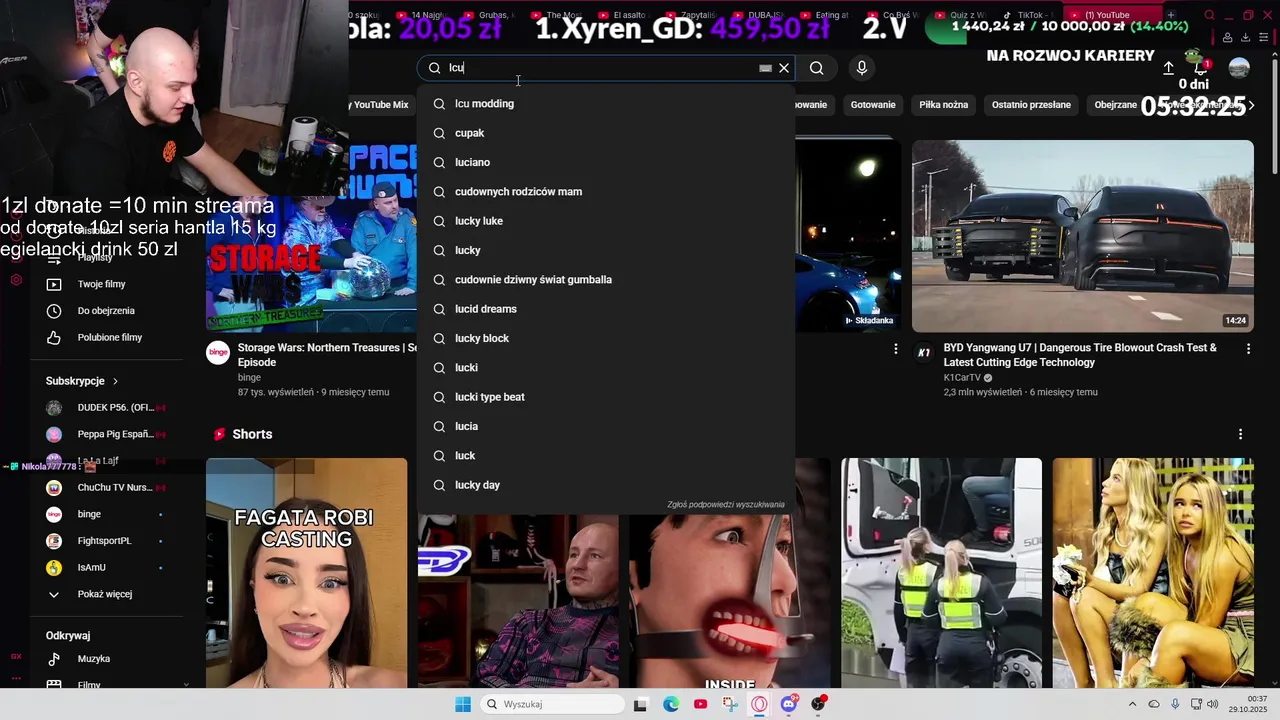1280x720 pixels.
Task: Open Shorts shelf three-dot options
Action: pos(1240,434)
